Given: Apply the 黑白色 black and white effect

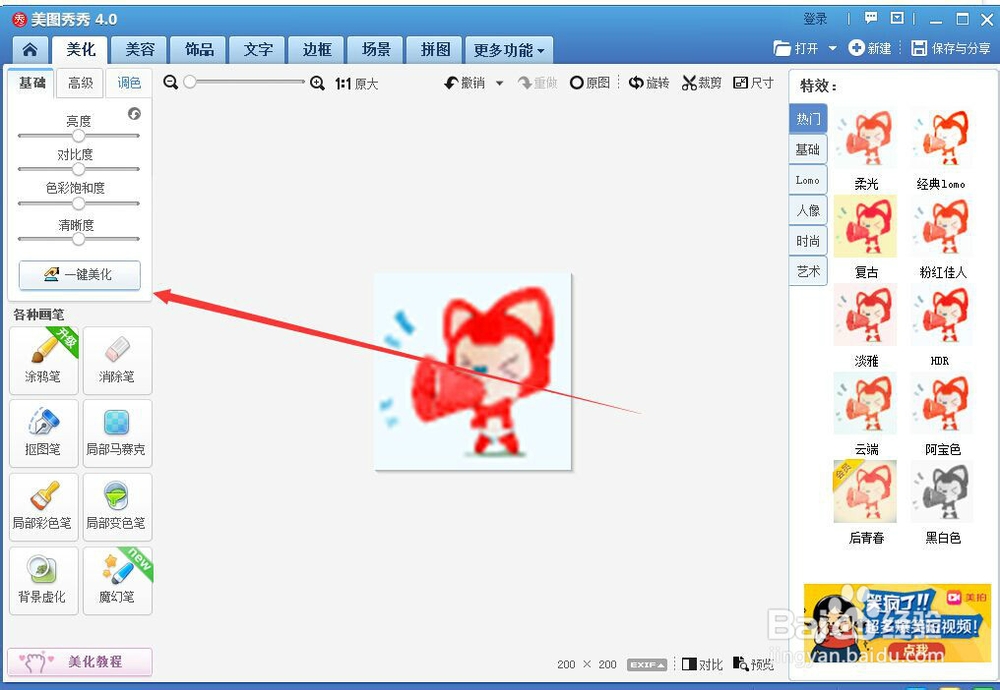Looking at the screenshot, I should click(941, 492).
